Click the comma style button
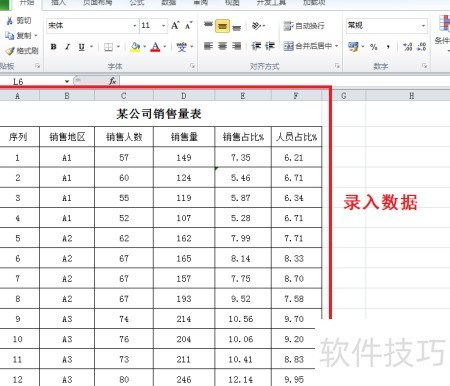 pyautogui.click(x=388, y=47)
